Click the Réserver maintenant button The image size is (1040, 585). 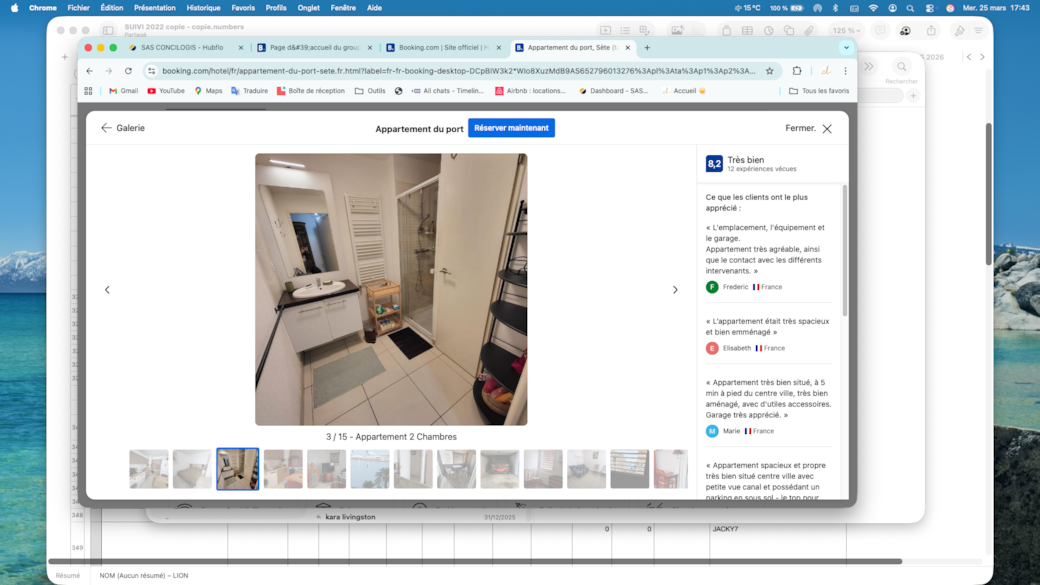pyautogui.click(x=511, y=128)
